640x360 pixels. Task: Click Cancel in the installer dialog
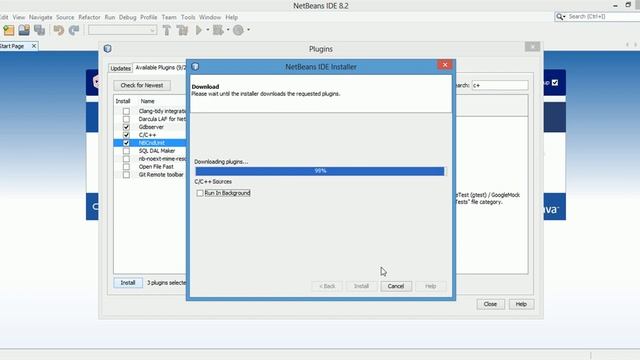click(x=396, y=286)
